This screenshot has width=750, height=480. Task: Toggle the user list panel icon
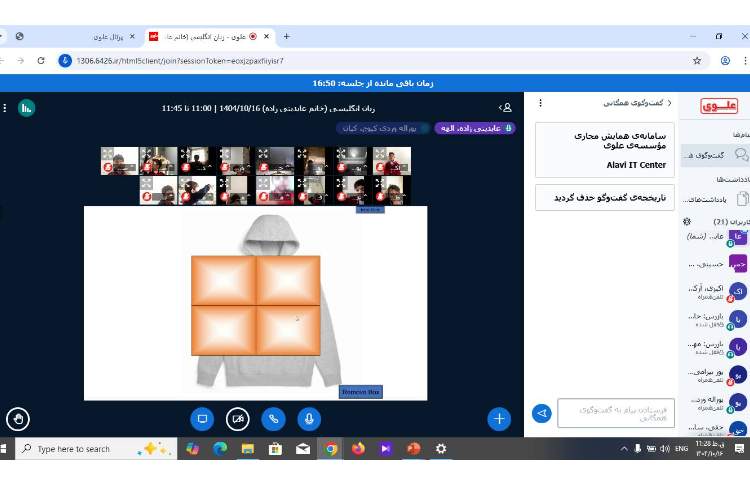(506, 108)
